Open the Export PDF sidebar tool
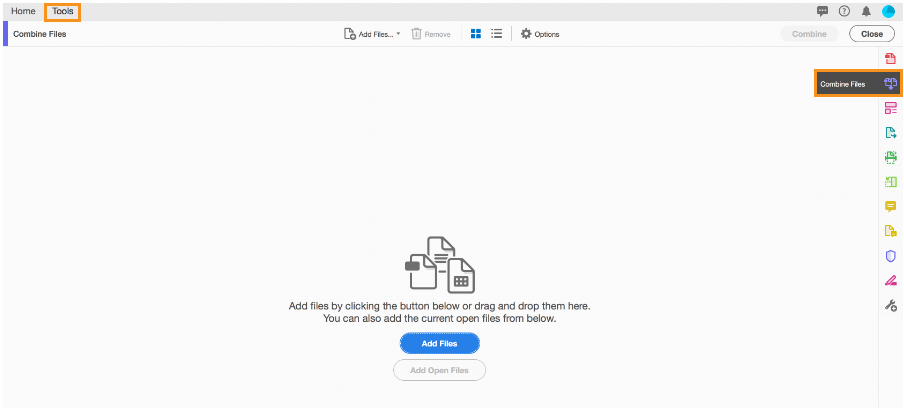The width and height of the screenshot is (904, 408). [x=891, y=133]
